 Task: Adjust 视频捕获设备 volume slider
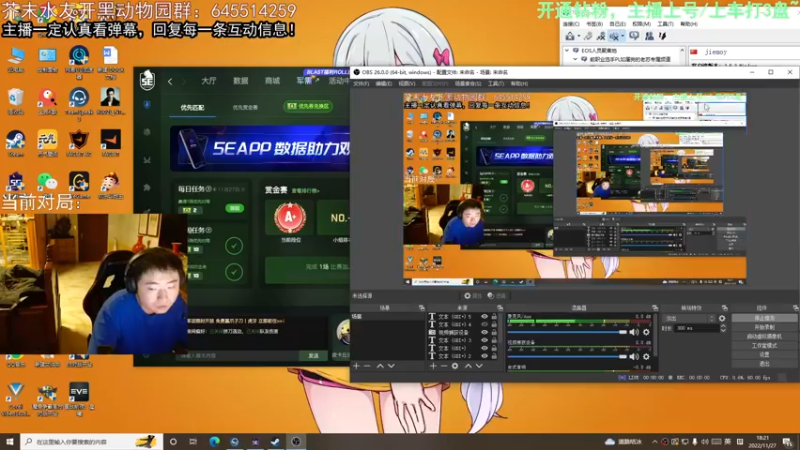(567, 357)
